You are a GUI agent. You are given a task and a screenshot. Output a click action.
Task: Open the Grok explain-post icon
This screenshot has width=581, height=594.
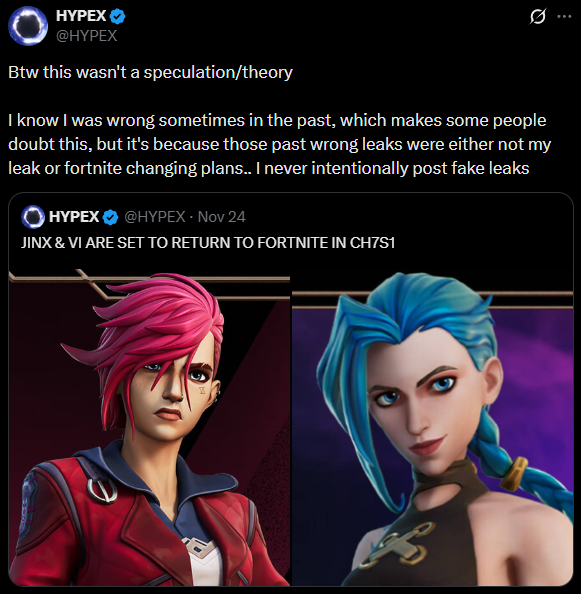[x=537, y=17]
